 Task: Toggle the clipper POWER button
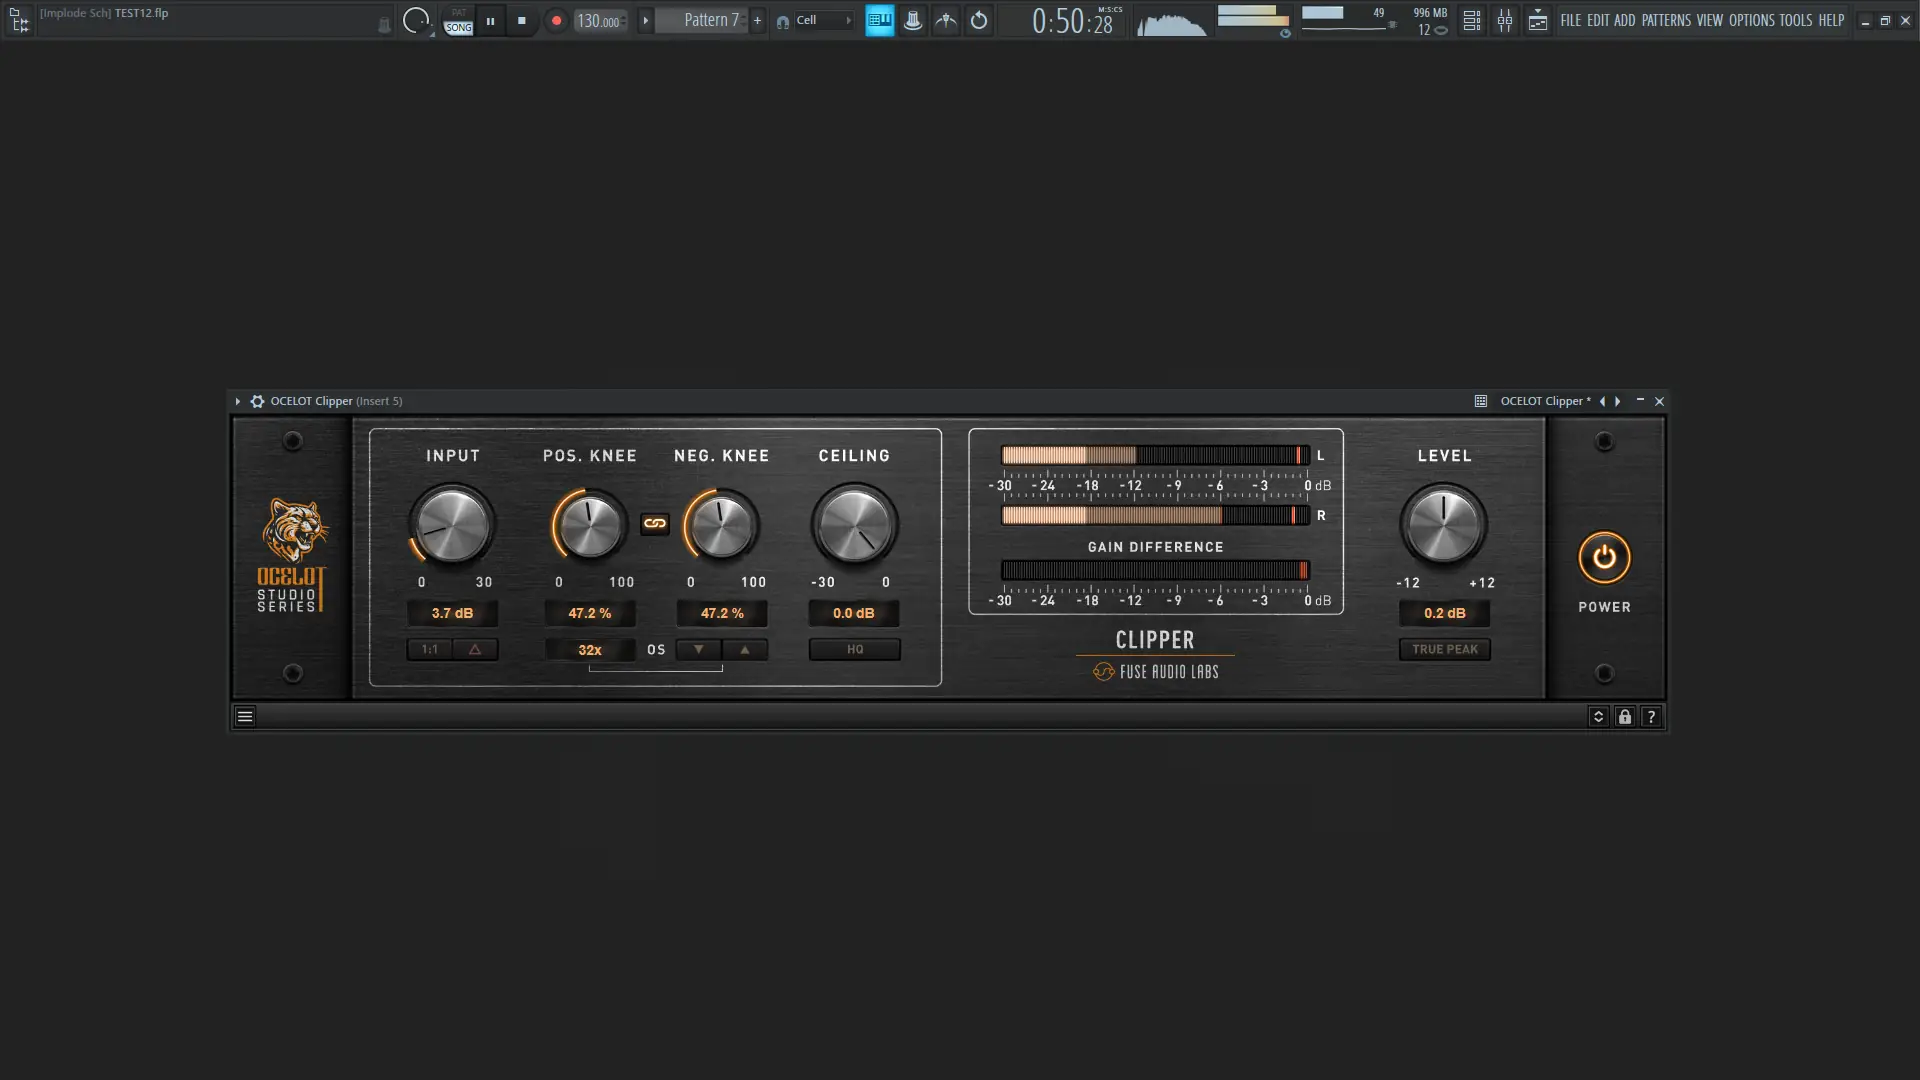(x=1604, y=558)
